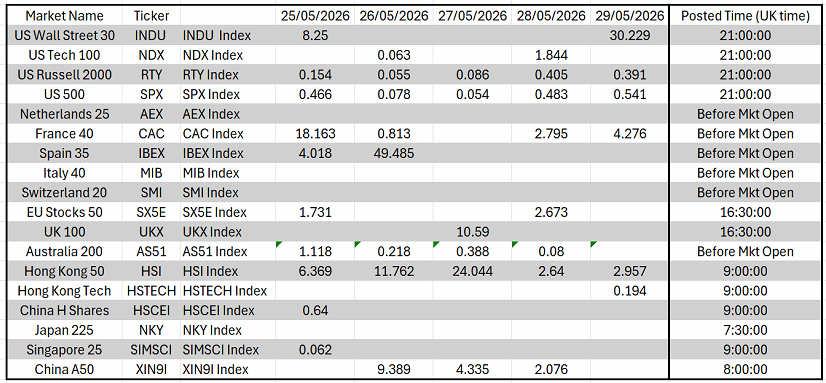Screen dimensions: 826x383
Task: Click the 2.076 value in XIN9I row
Action: tap(551, 369)
